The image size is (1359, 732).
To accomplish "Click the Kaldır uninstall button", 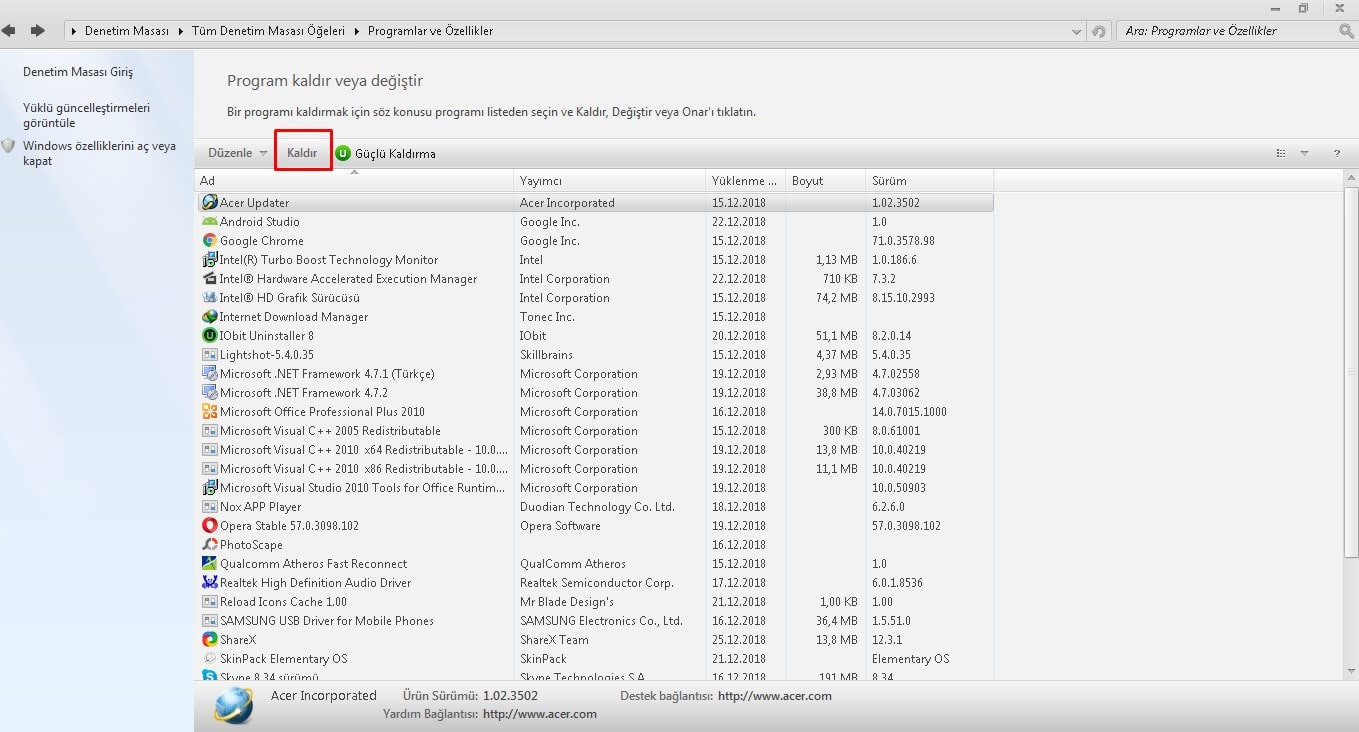I will [x=302, y=153].
